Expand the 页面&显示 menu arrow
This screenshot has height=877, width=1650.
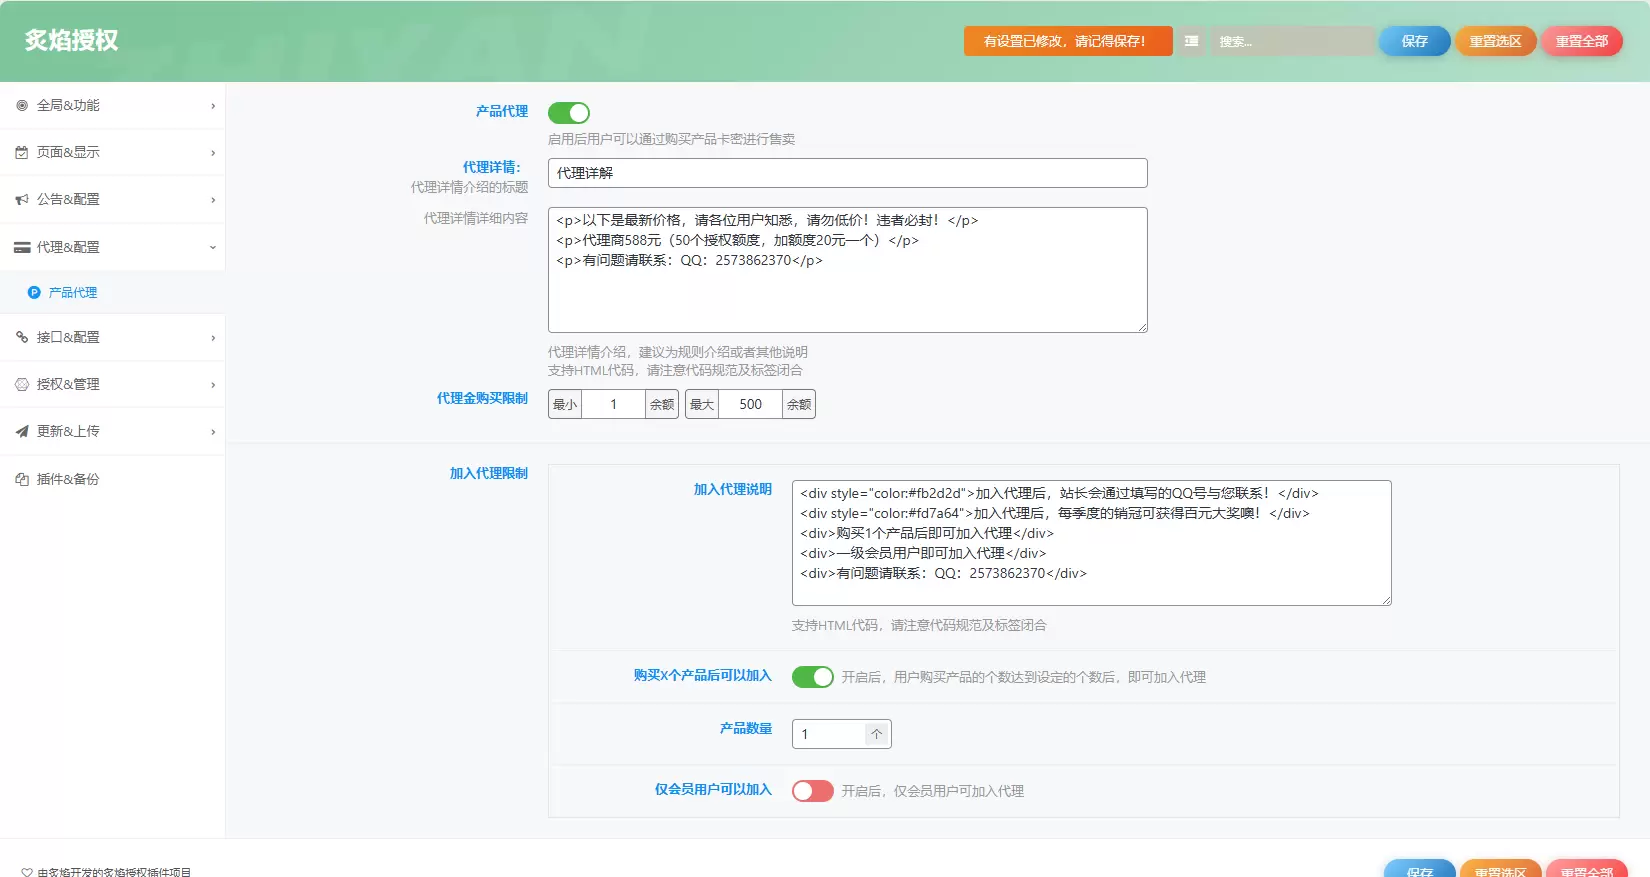coord(213,153)
